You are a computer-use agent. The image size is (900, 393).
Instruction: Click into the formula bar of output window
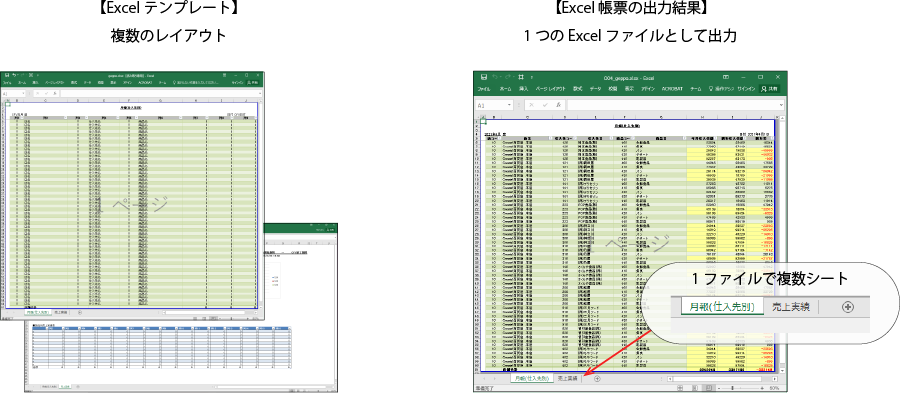(x=672, y=105)
